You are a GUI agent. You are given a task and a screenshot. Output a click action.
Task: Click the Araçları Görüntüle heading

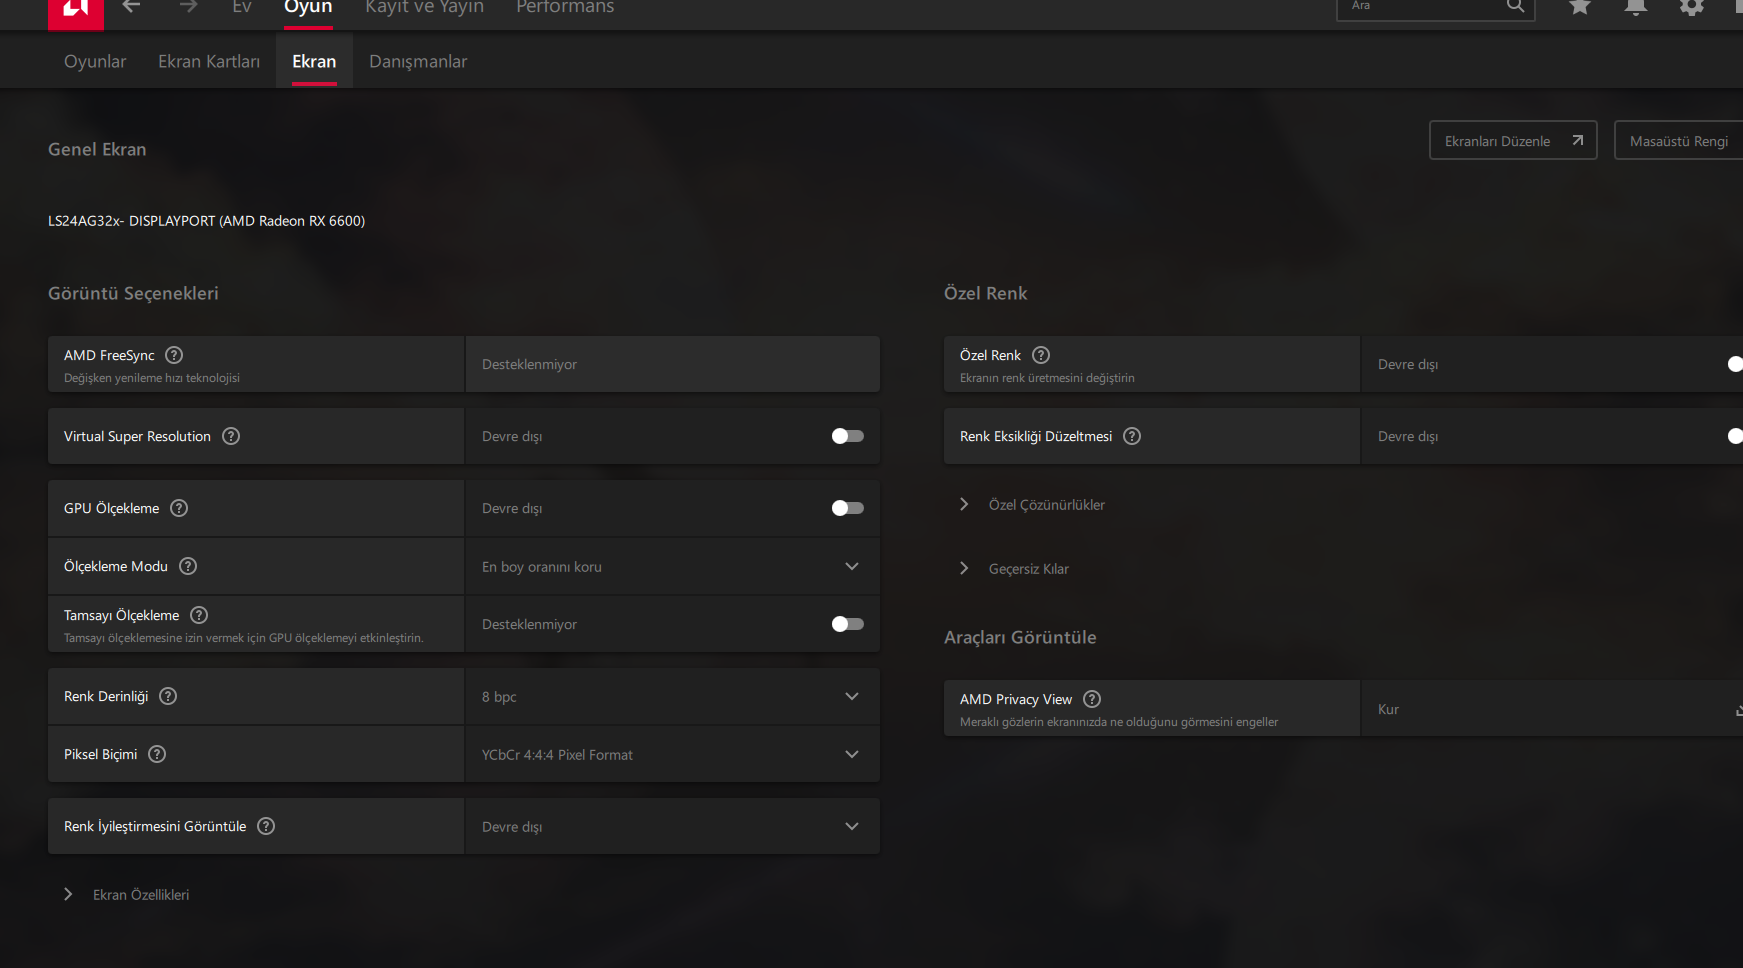(x=1020, y=637)
